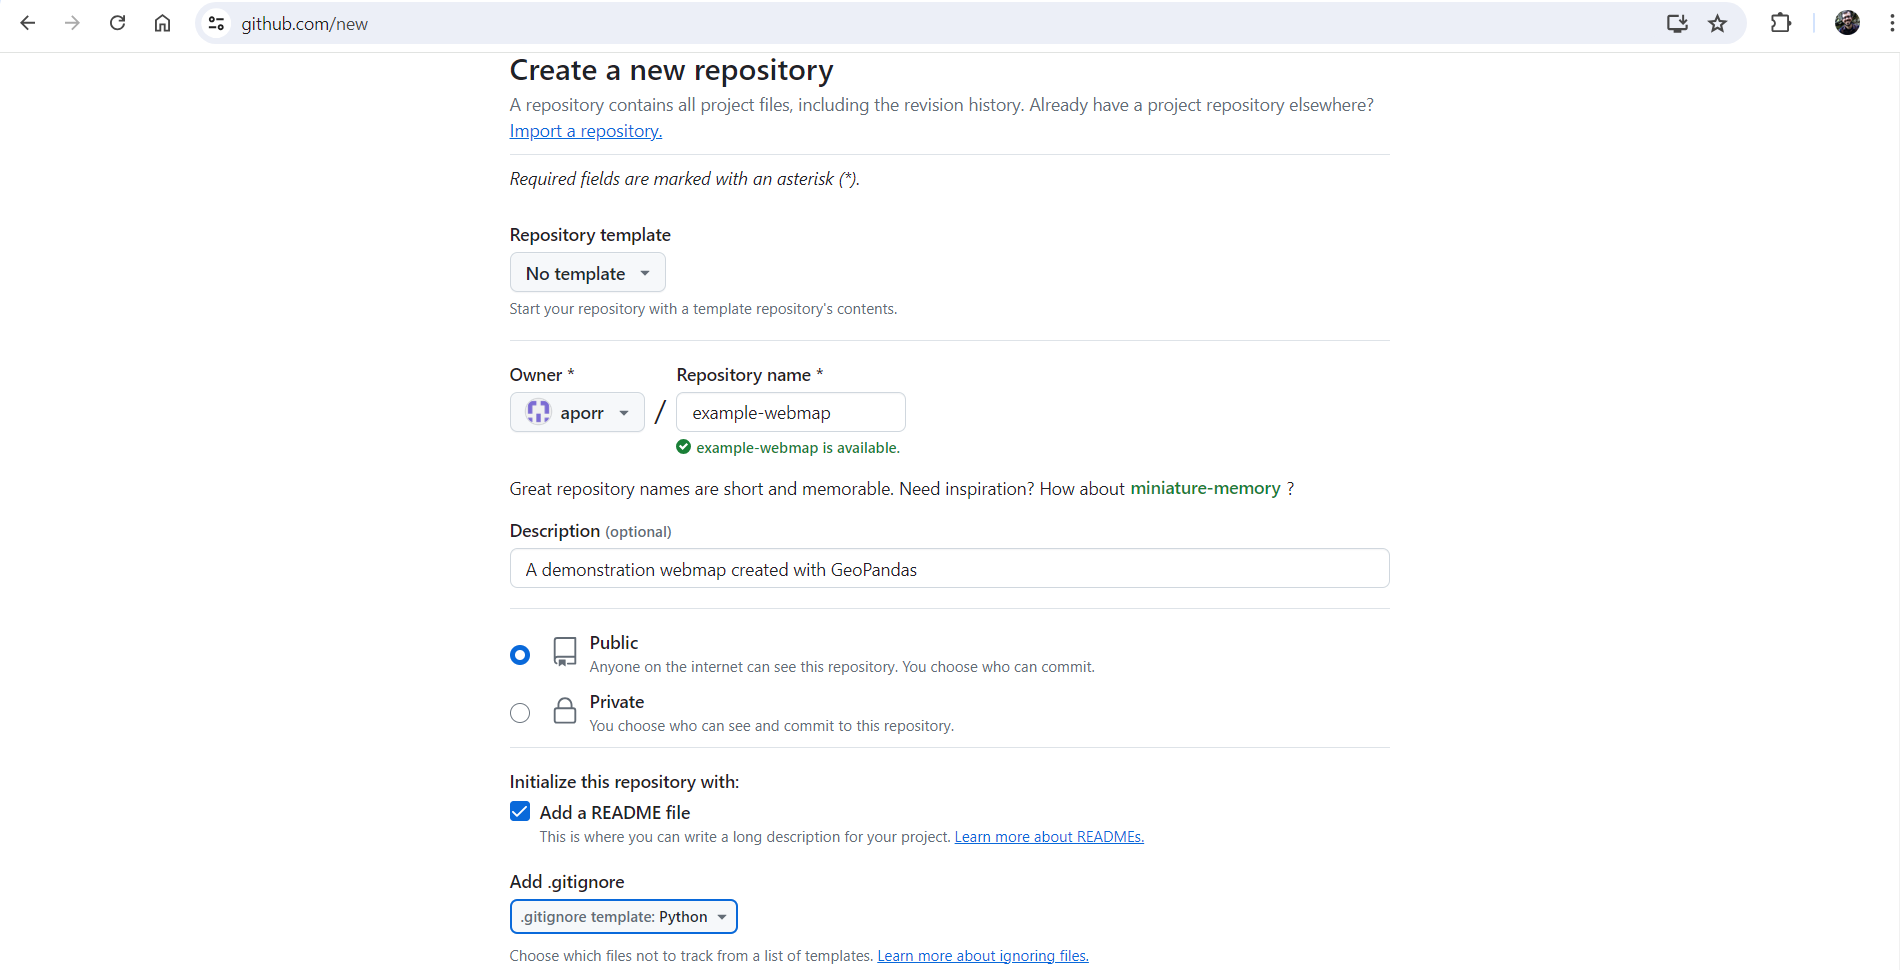Open the .gitignore template Python dropdown
This screenshot has height=970, width=1900.
click(624, 917)
